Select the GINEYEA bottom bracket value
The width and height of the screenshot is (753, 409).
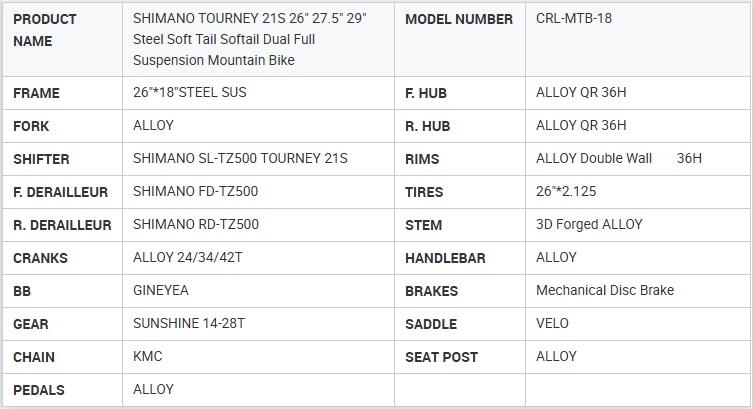[161, 291]
